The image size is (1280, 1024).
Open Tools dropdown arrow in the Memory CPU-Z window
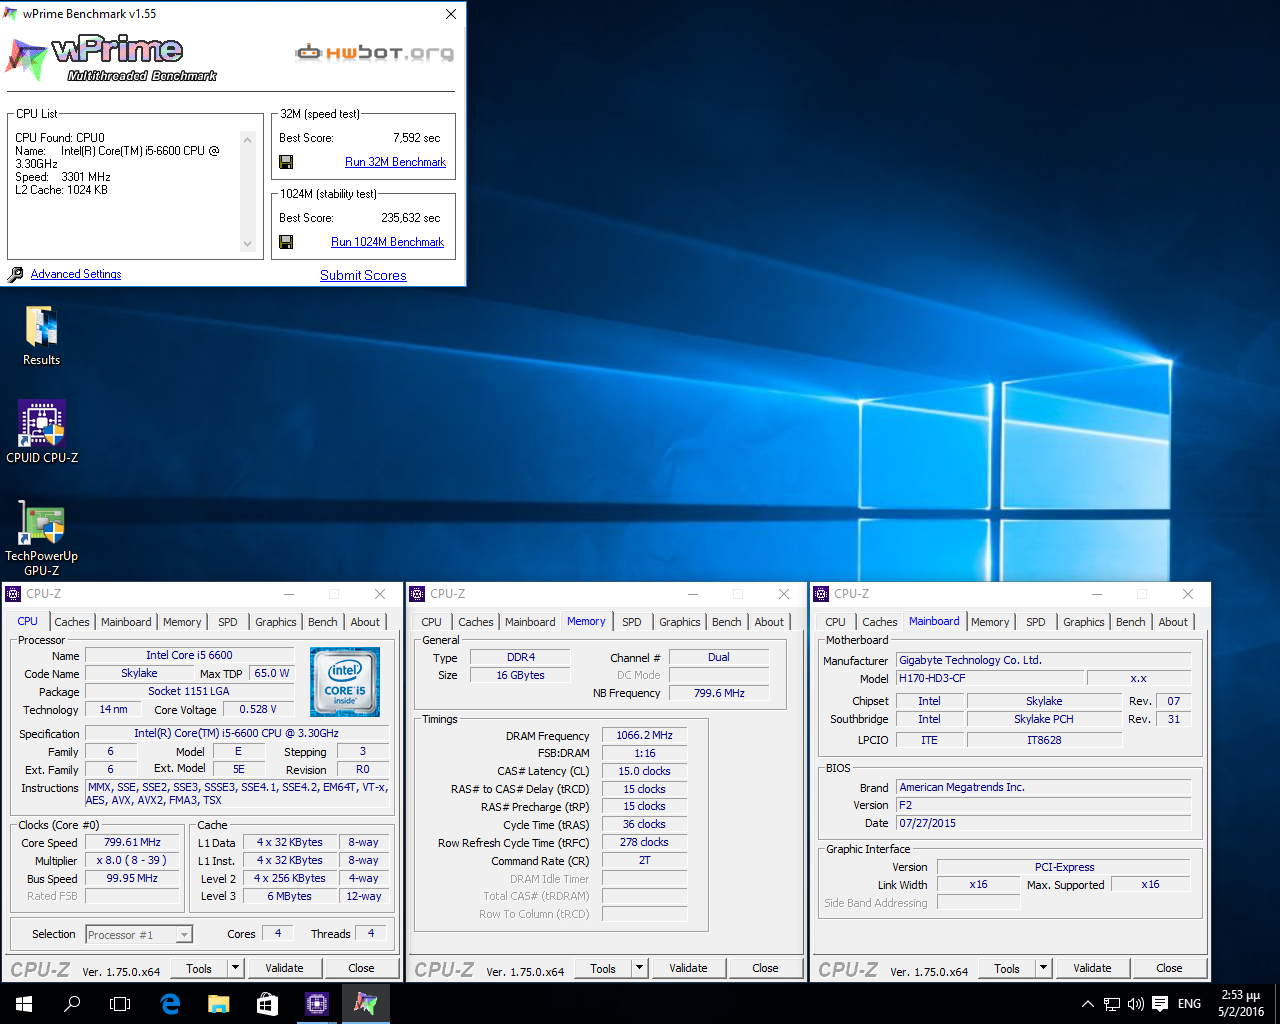pyautogui.click(x=639, y=968)
